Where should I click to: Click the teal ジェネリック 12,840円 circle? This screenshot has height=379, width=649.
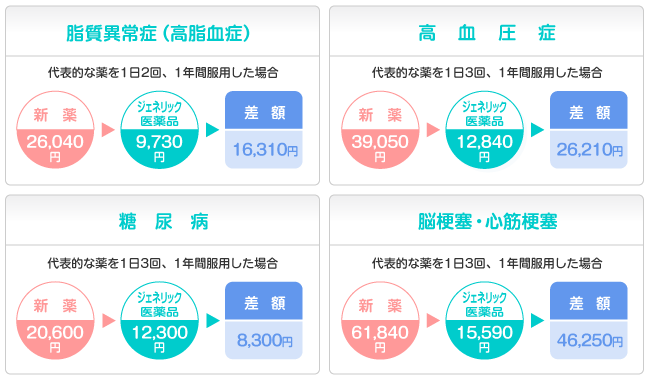point(484,130)
